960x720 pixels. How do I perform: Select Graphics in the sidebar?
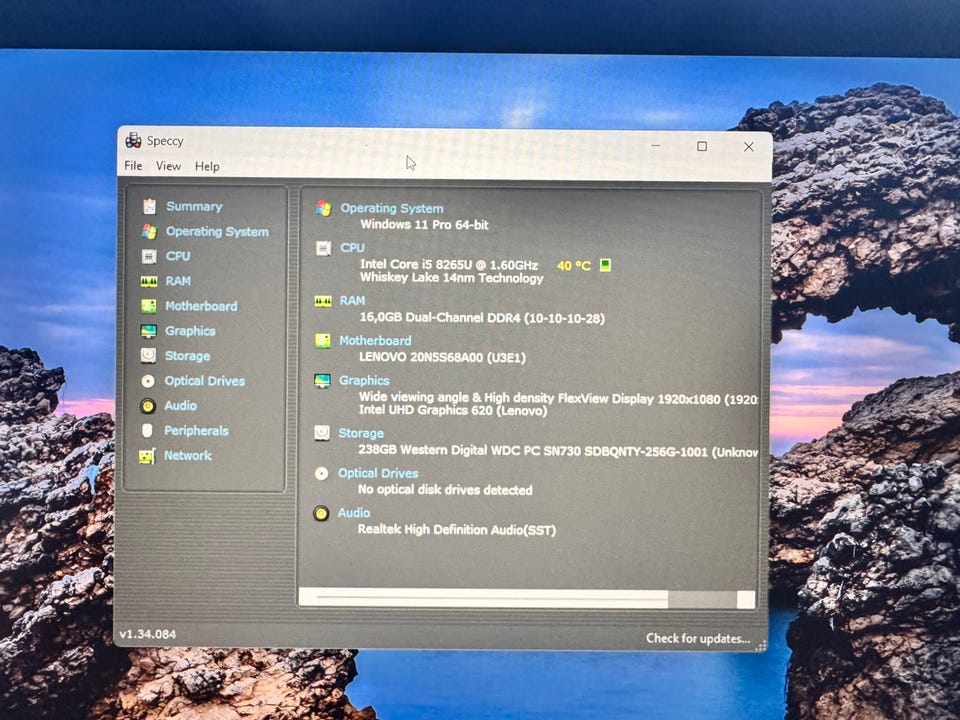[x=190, y=331]
